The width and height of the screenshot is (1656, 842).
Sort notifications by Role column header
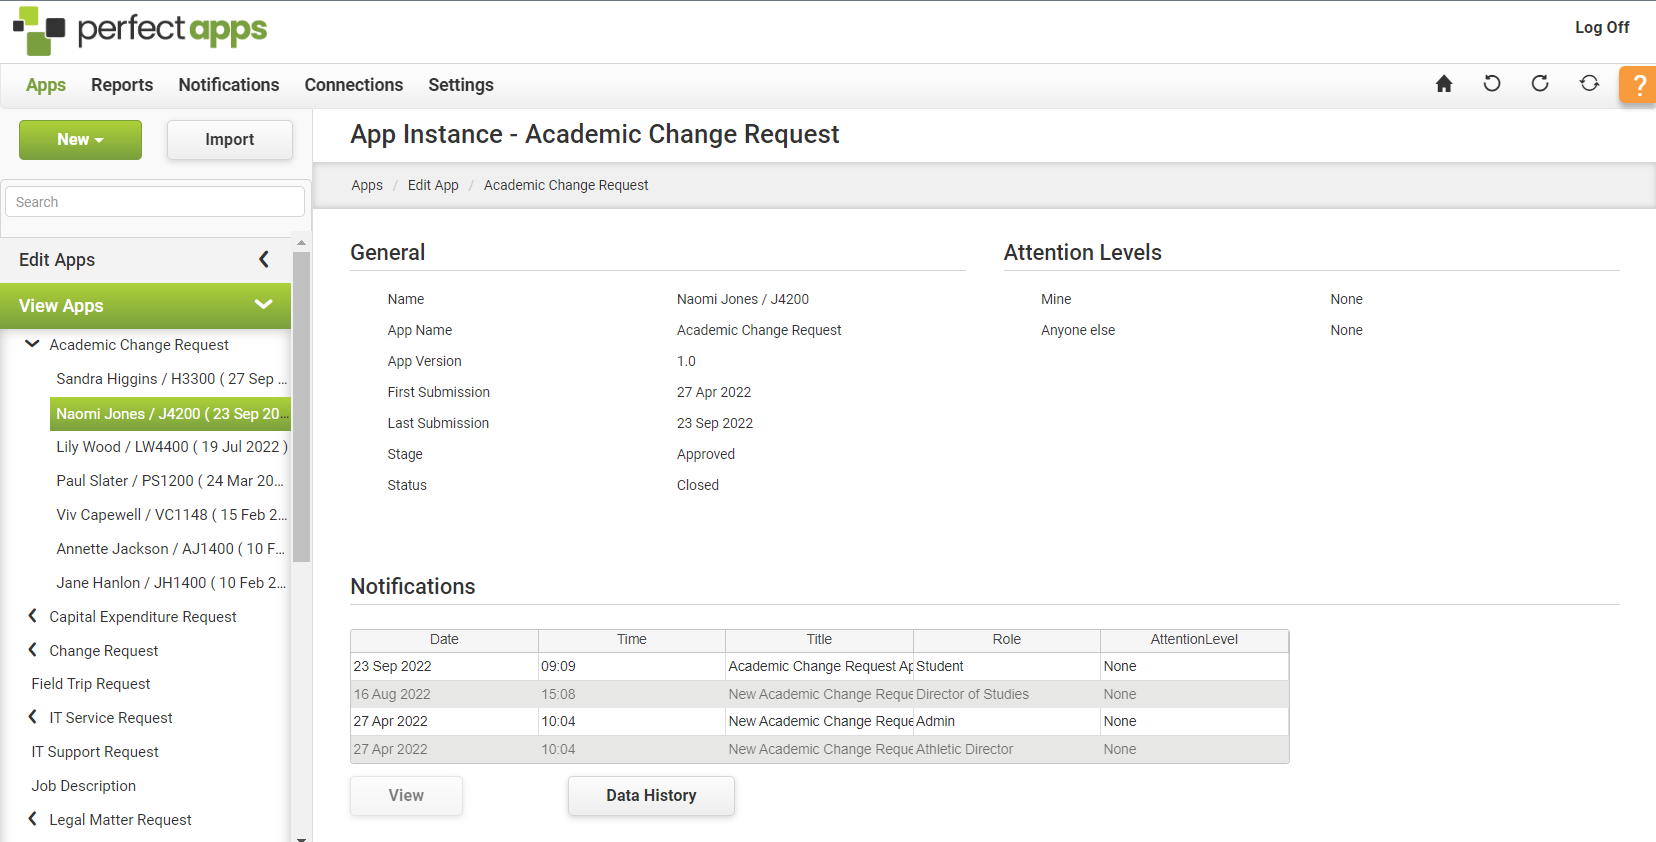[1007, 640]
